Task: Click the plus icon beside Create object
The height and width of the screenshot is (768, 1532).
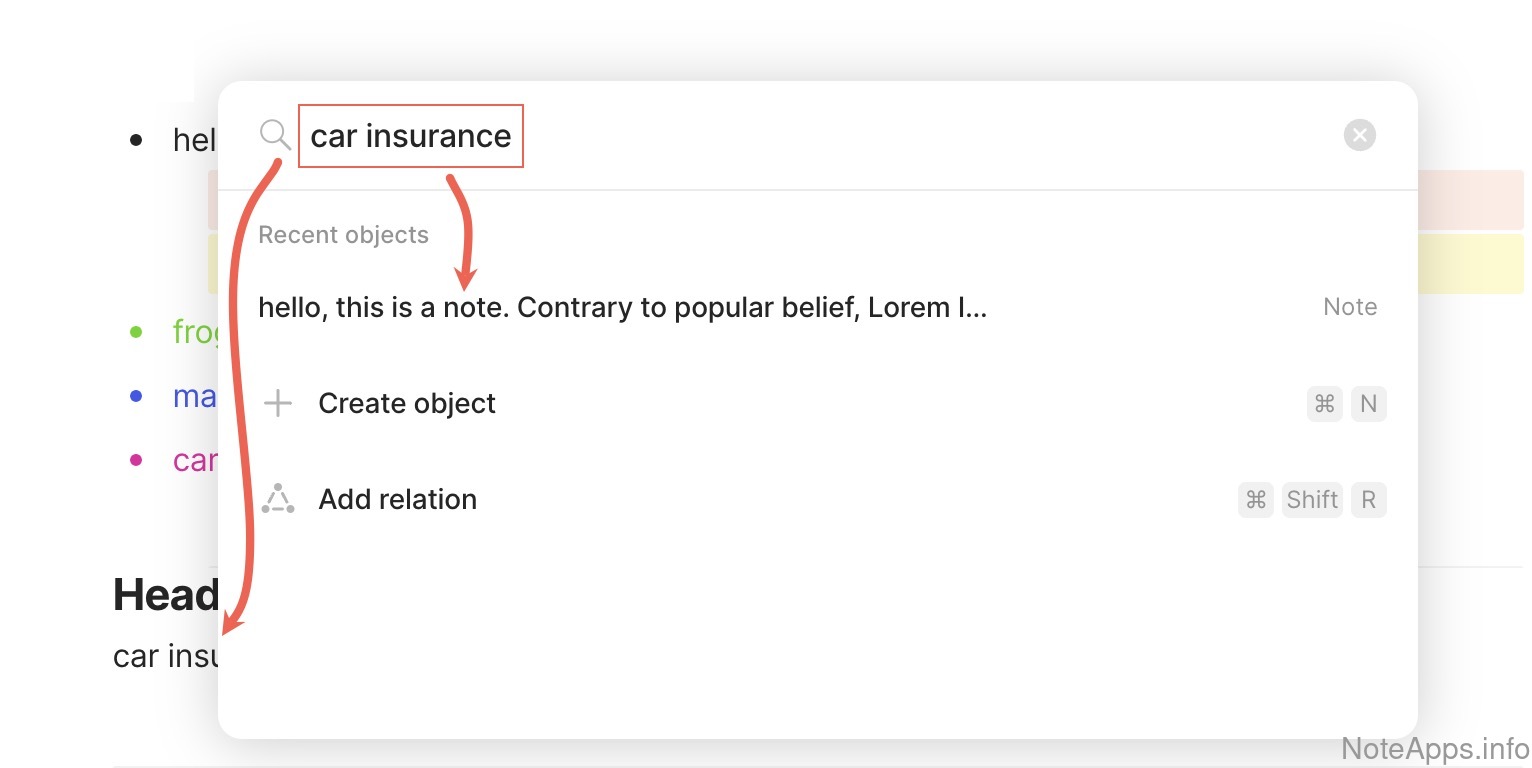Action: pos(277,404)
